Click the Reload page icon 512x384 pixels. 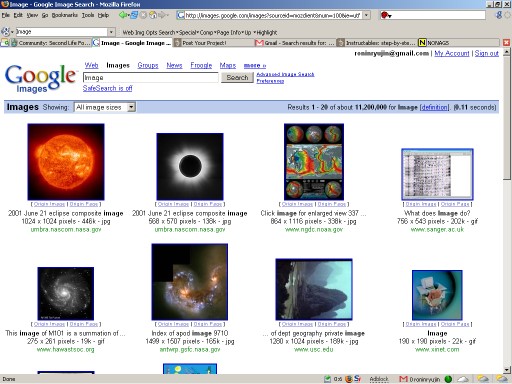pyautogui.click(x=134, y=15)
